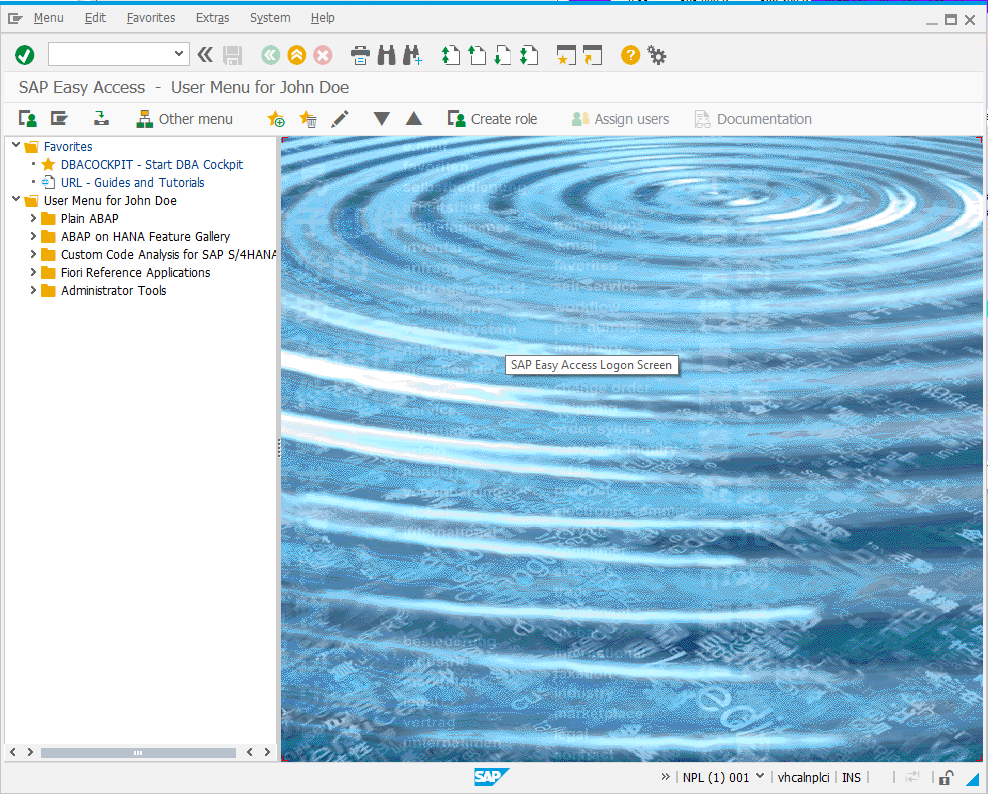
Task: Collapse the User Menu for John Doe node
Action: point(16,200)
